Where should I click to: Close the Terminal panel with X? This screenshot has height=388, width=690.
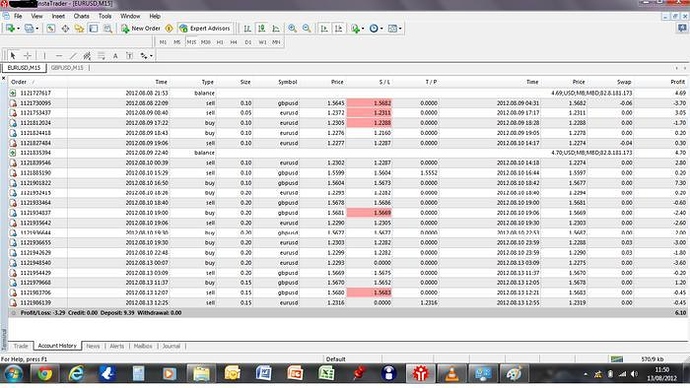4,78
